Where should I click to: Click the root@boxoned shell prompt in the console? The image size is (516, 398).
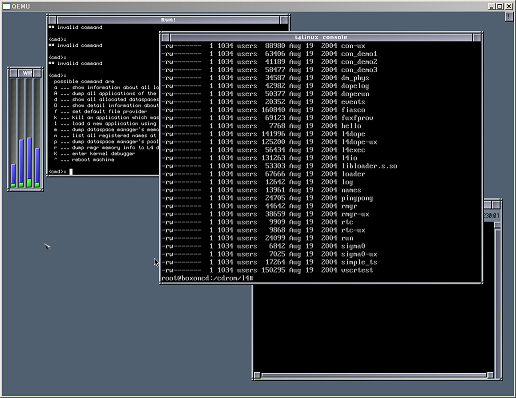(207, 278)
